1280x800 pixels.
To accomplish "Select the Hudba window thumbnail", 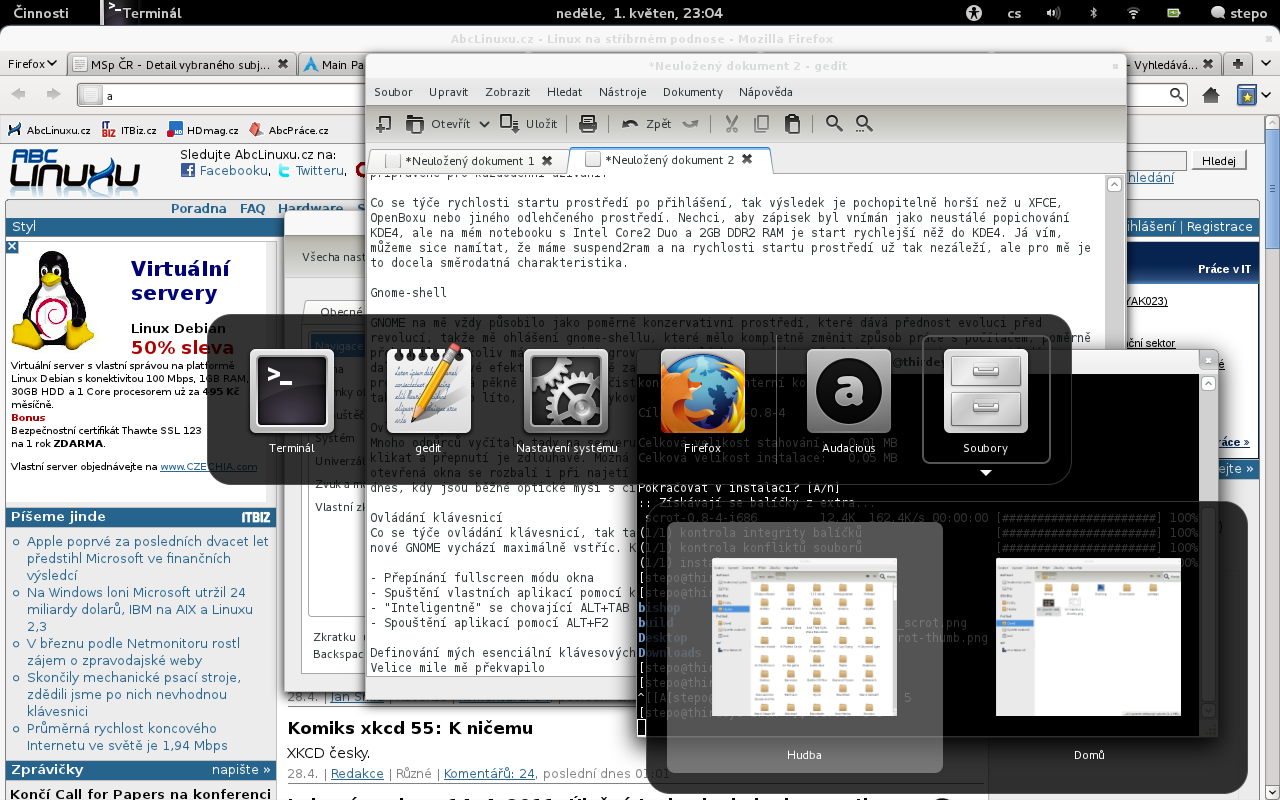I will coord(804,647).
